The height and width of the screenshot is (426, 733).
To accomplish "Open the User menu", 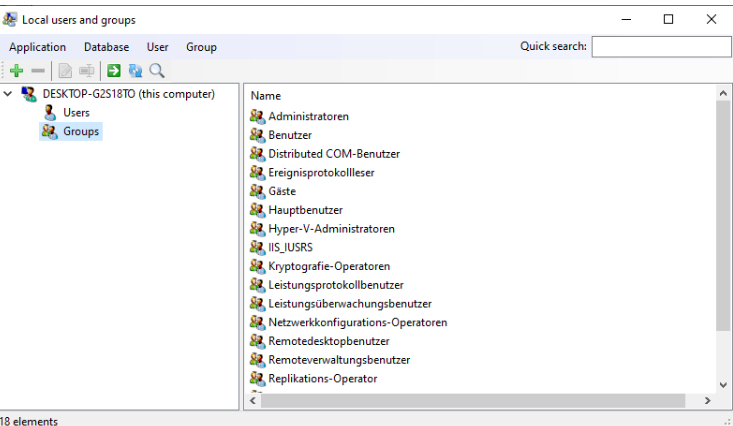I will coord(158,47).
